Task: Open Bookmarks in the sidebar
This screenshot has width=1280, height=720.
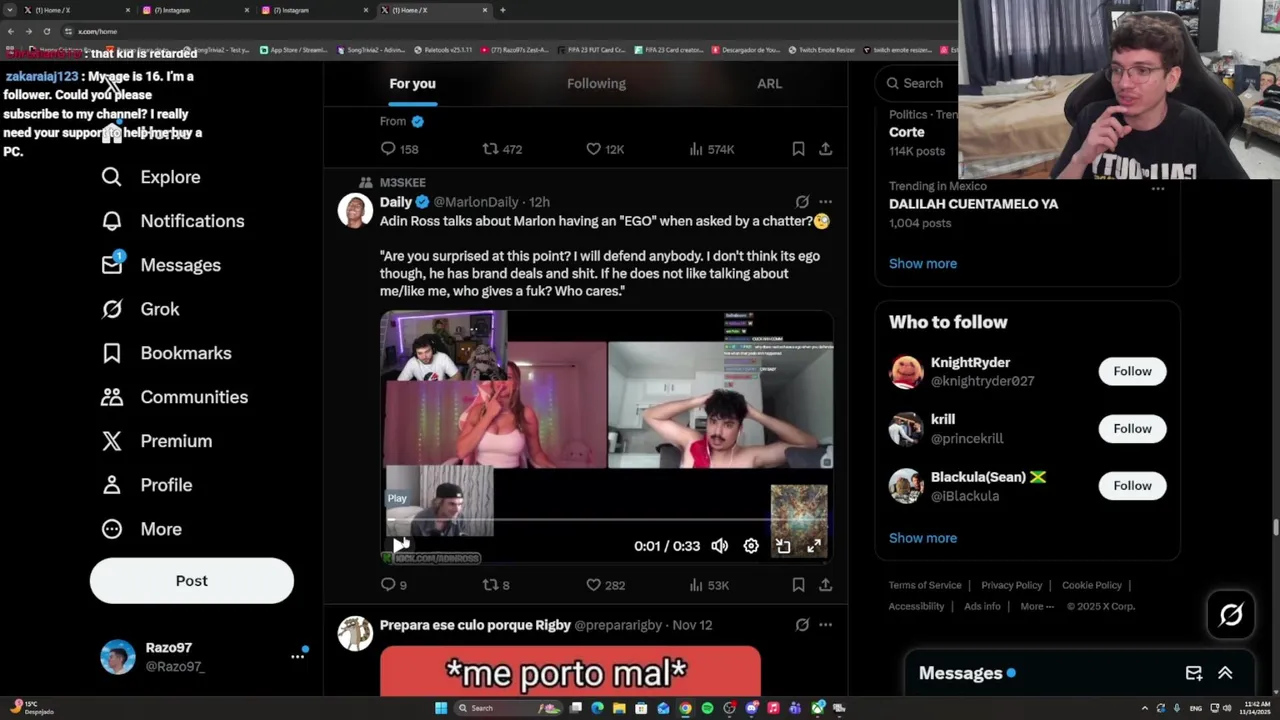Action: 166,353
